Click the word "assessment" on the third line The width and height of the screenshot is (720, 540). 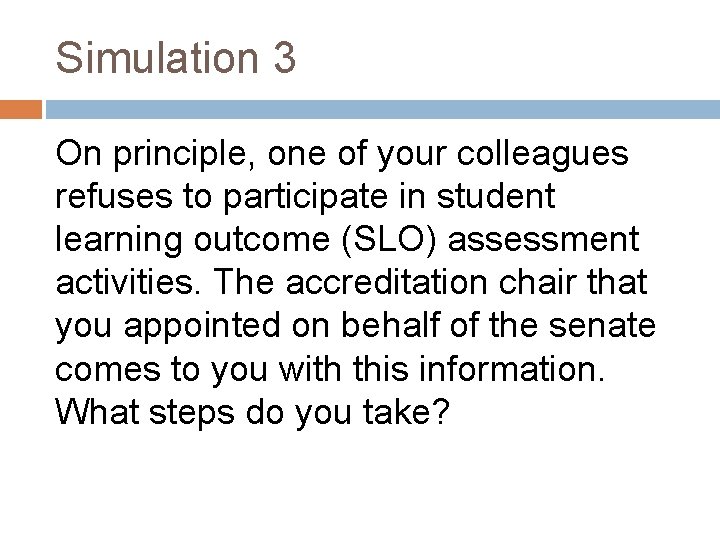click(x=543, y=240)
